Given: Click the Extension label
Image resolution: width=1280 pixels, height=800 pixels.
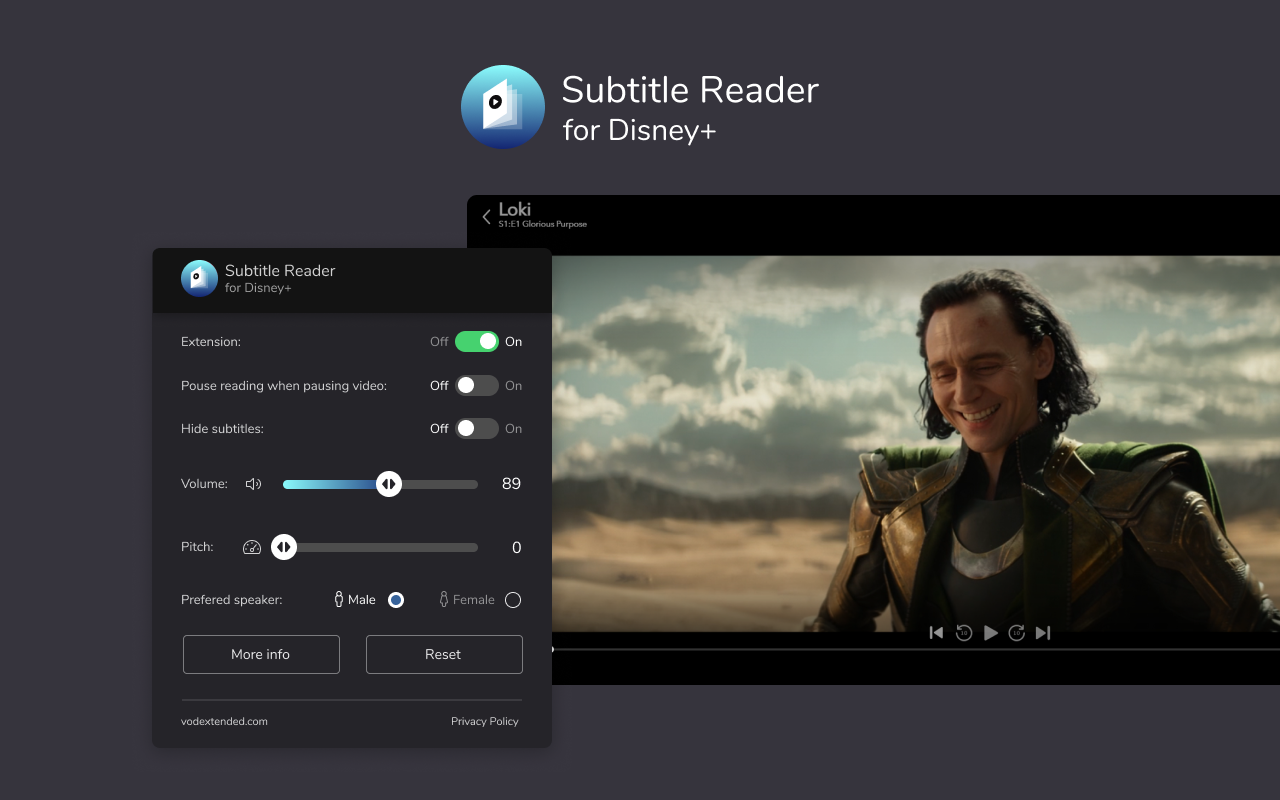Looking at the screenshot, I should point(211,342).
